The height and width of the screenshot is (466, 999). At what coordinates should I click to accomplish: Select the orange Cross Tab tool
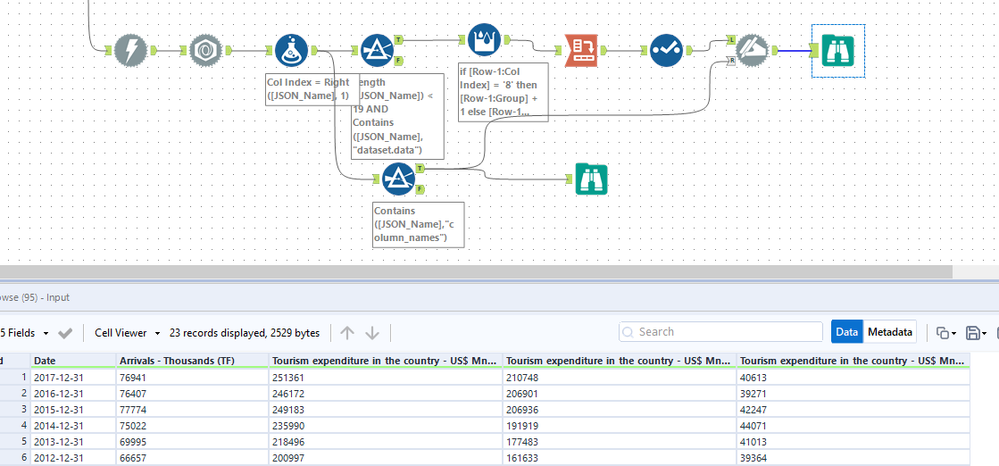pos(582,50)
